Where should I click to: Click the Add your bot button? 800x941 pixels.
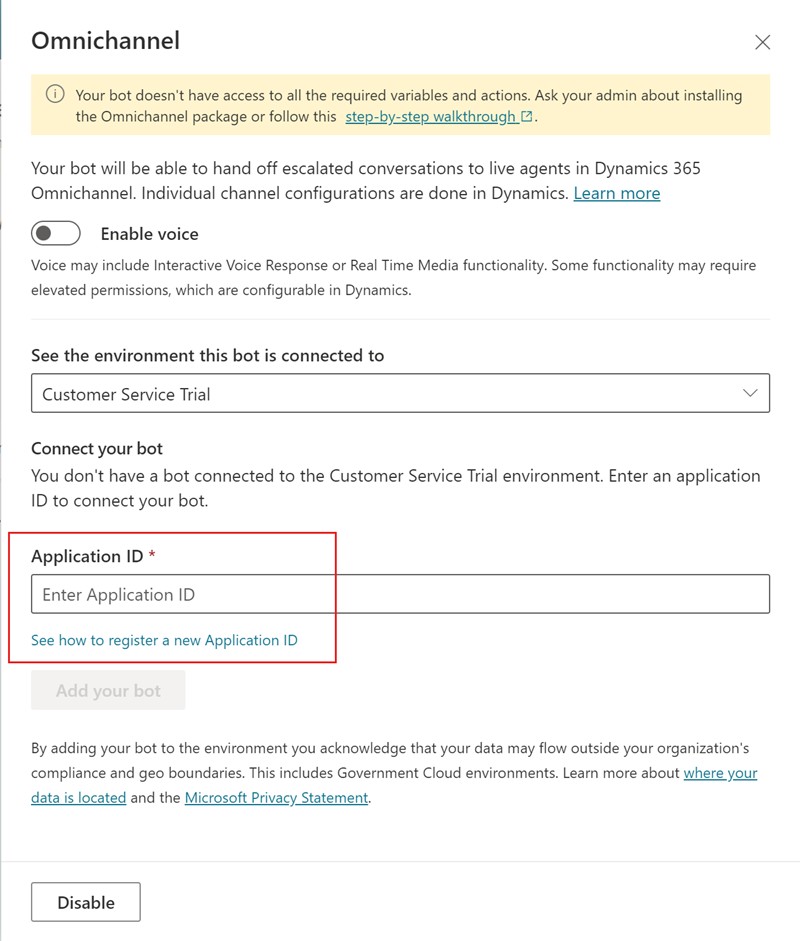tap(108, 690)
